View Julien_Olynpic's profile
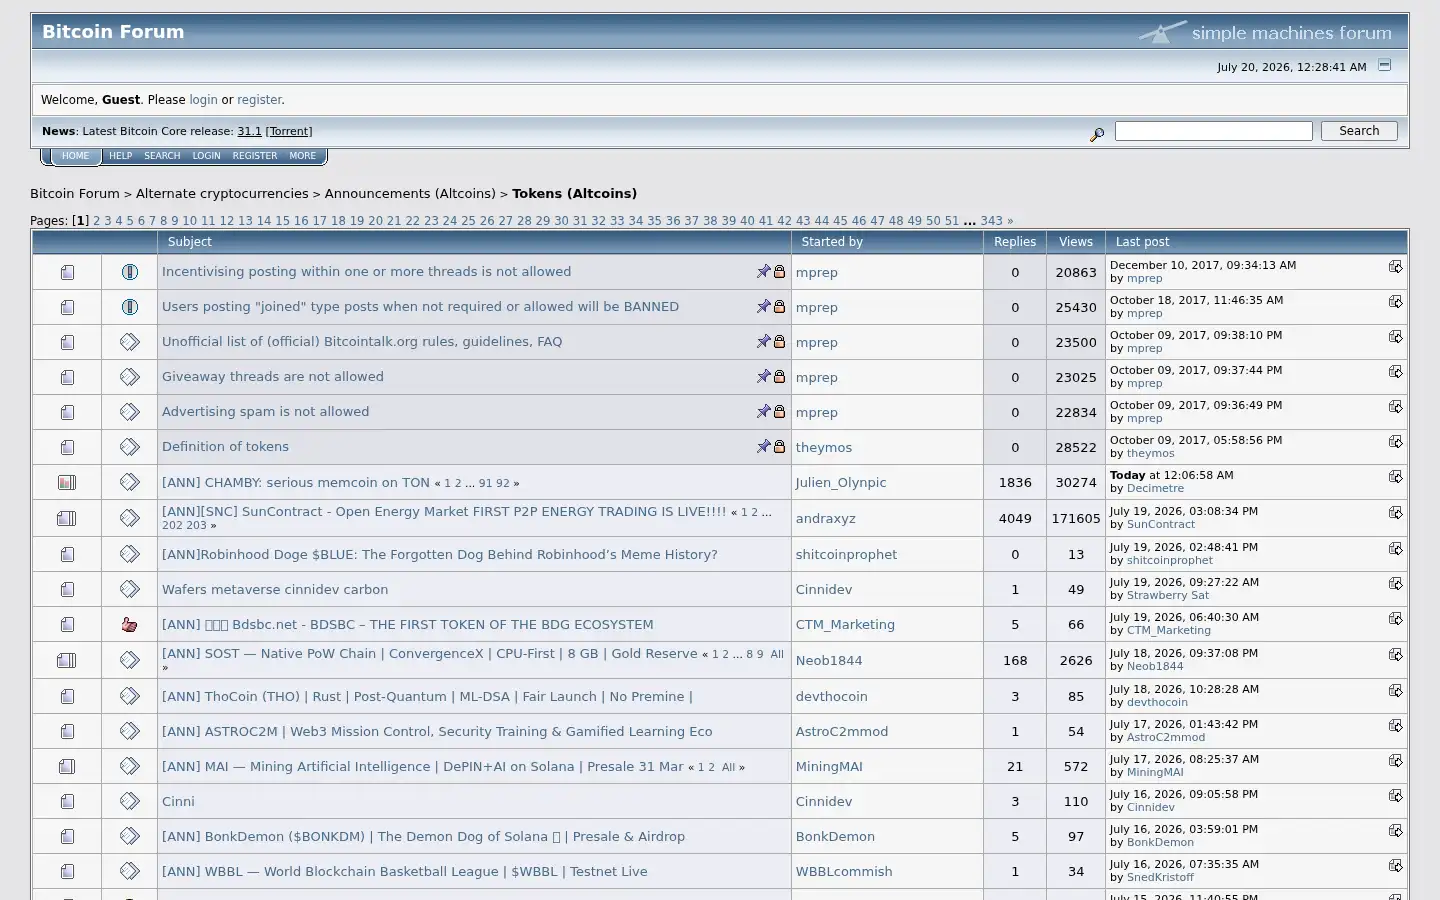 click(841, 482)
